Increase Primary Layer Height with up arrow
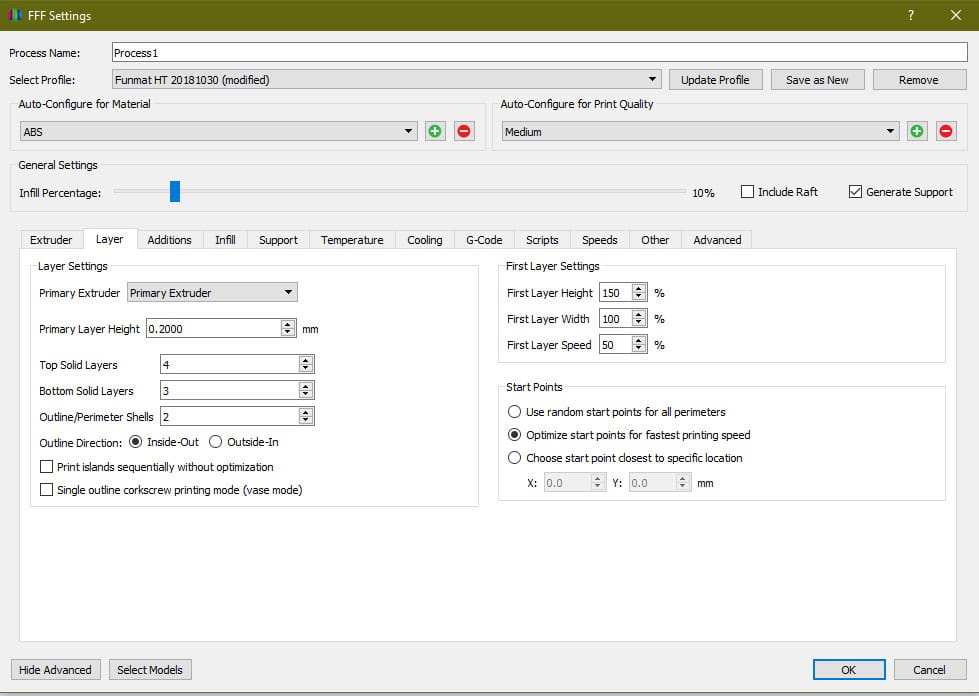 288,324
